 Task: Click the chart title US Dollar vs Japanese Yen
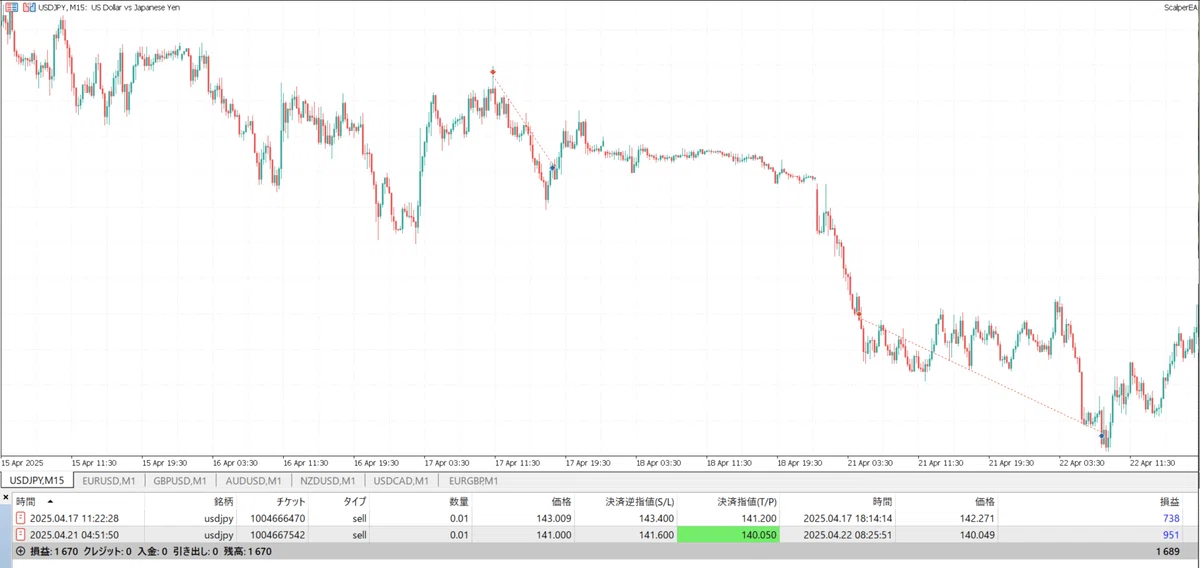(x=133, y=8)
